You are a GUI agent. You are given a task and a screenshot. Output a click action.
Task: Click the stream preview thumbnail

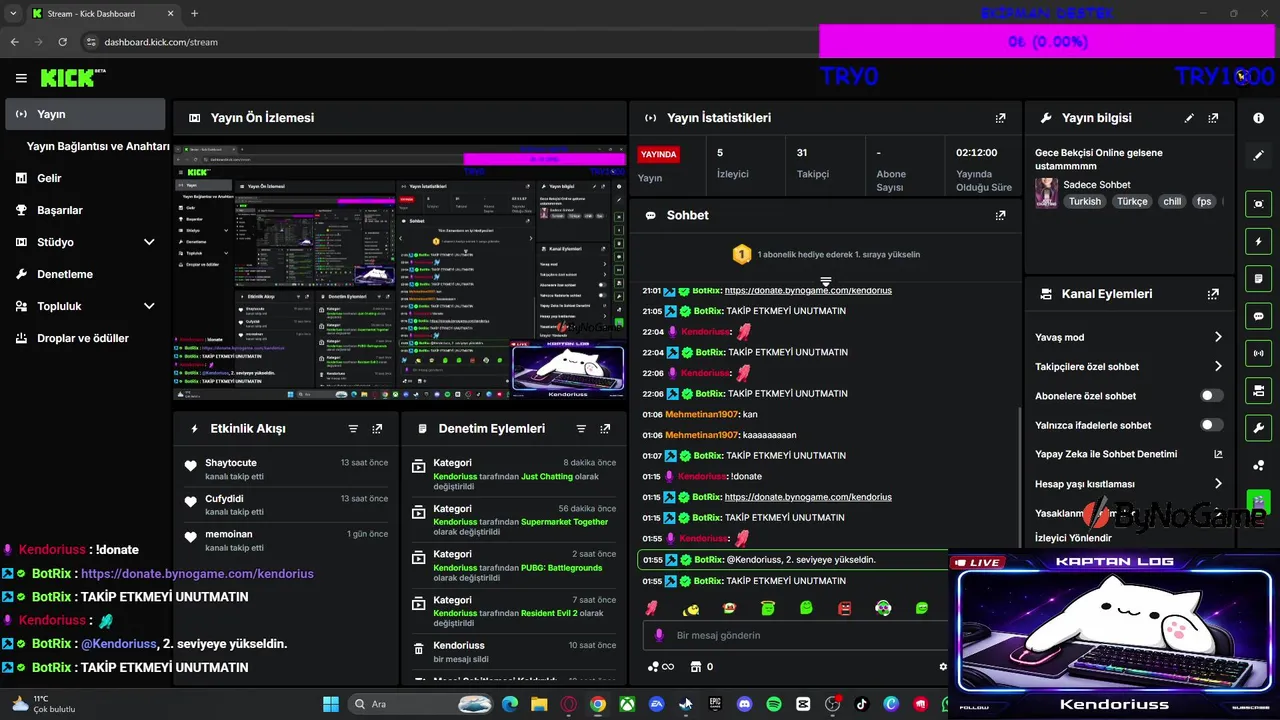point(398,273)
